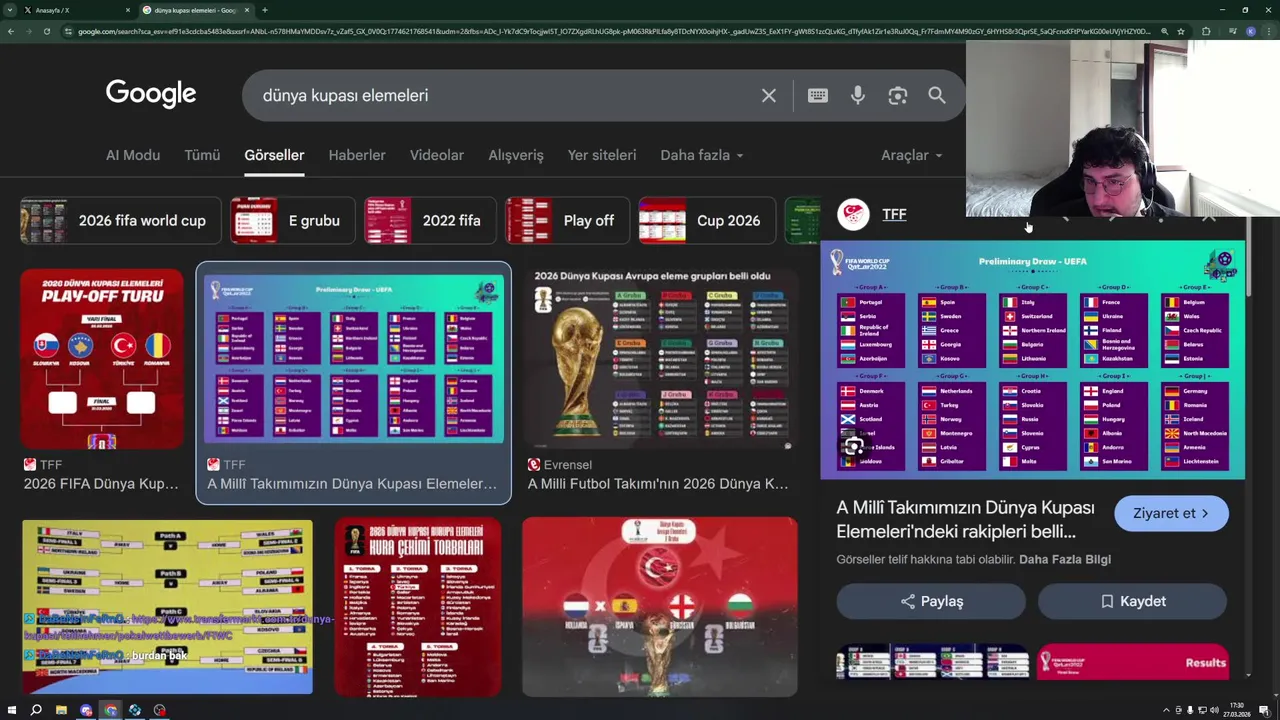This screenshot has width=1280, height=720.
Task: Open new browser tab with plus icon
Action: [264, 10]
